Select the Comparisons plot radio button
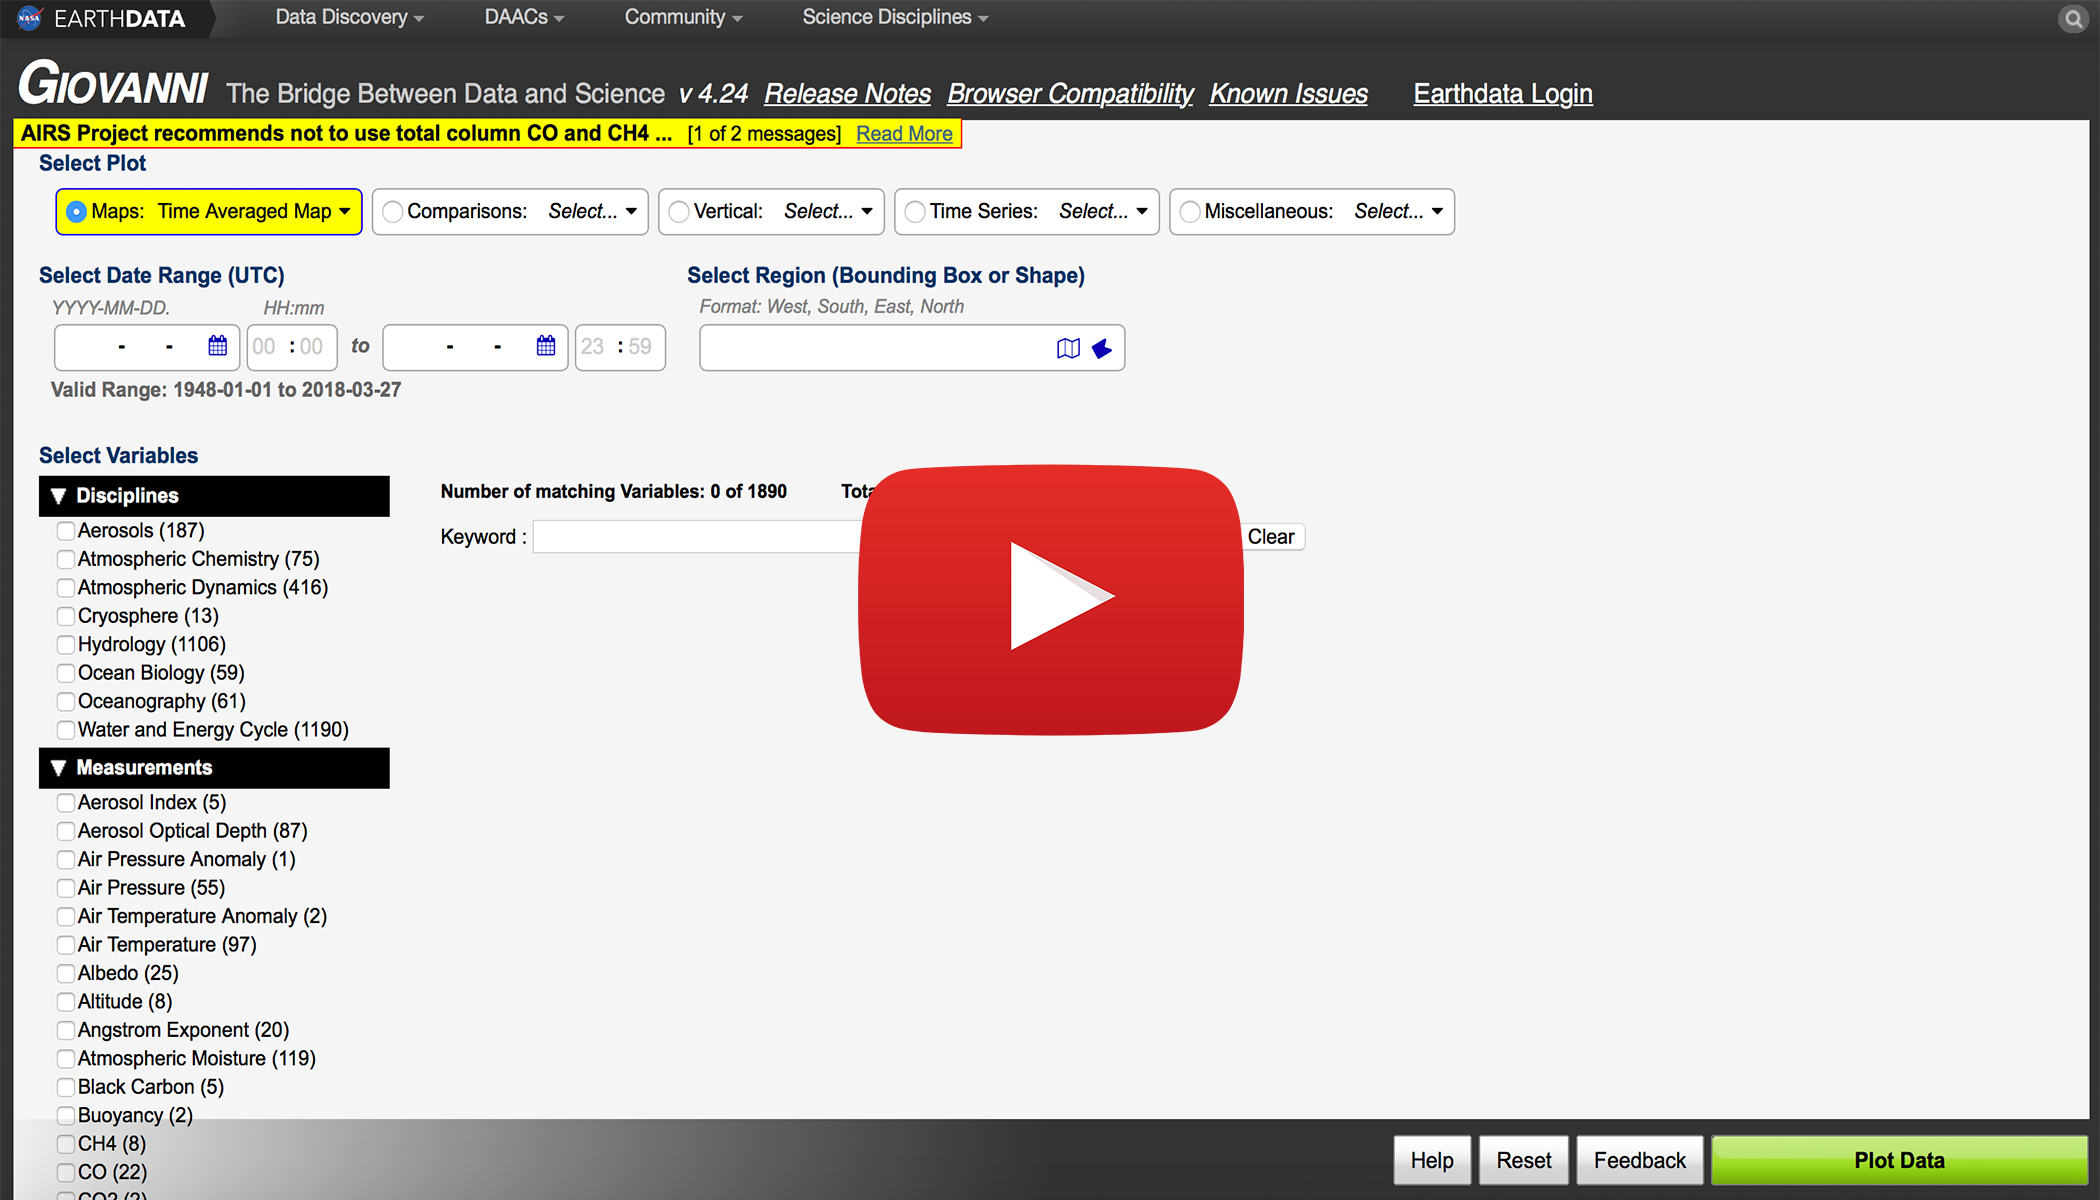The width and height of the screenshot is (2100, 1200). click(393, 212)
